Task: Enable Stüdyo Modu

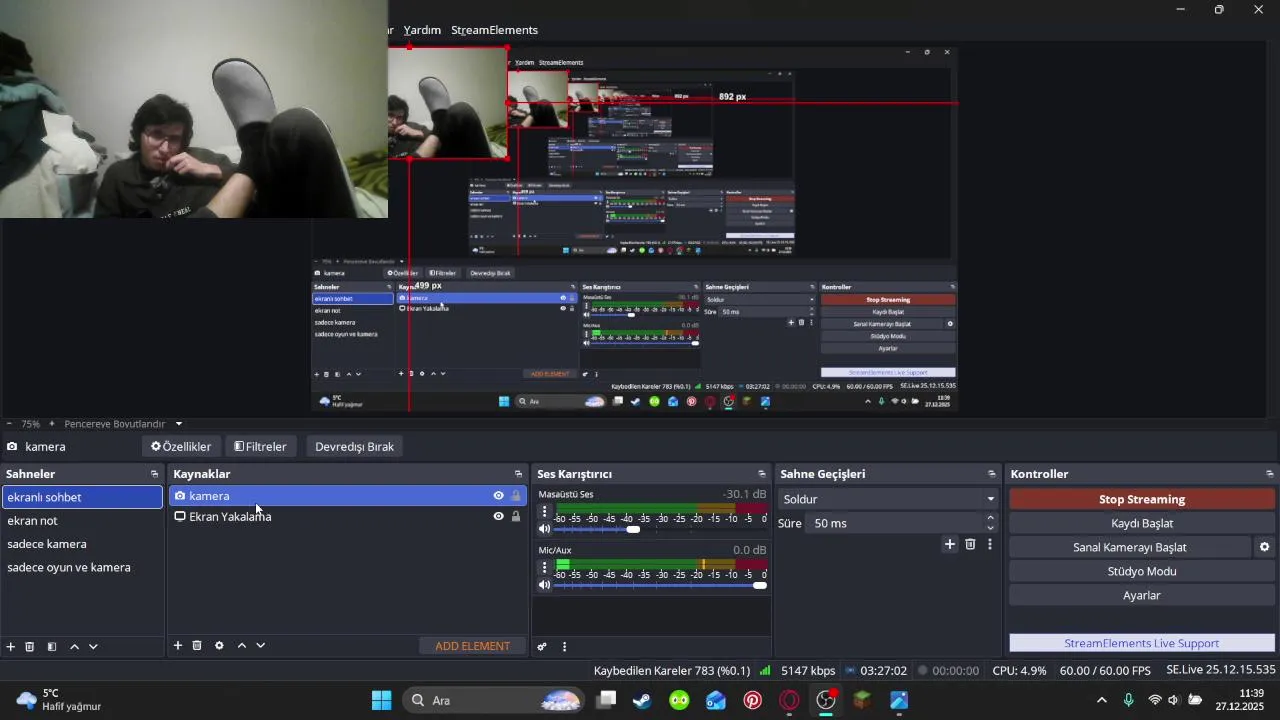Action: click(x=1142, y=571)
